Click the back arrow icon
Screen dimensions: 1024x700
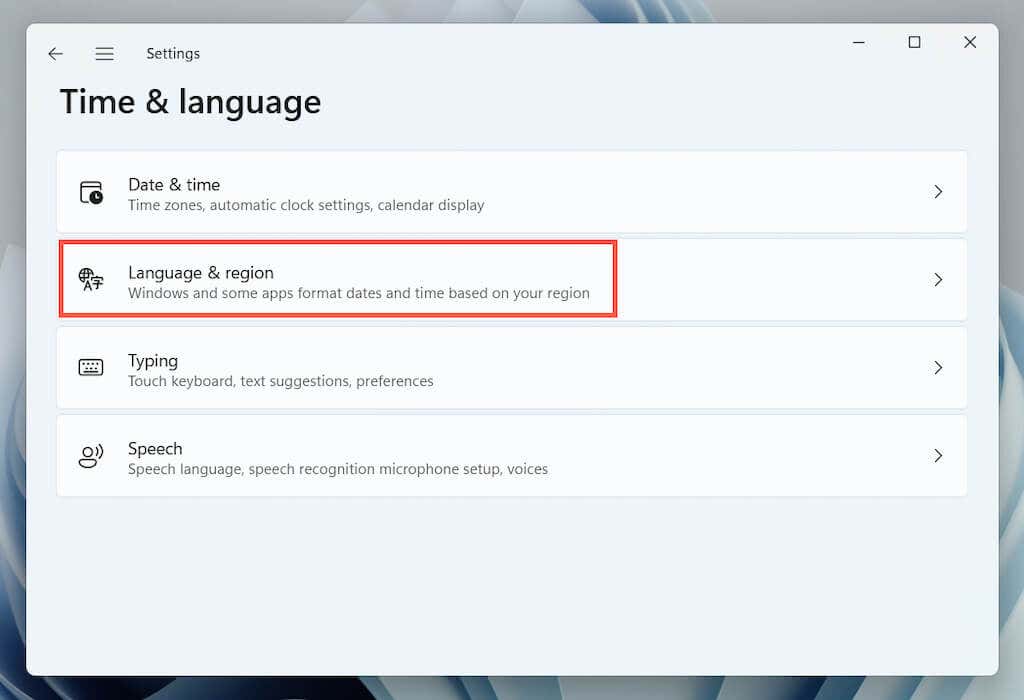coord(56,54)
